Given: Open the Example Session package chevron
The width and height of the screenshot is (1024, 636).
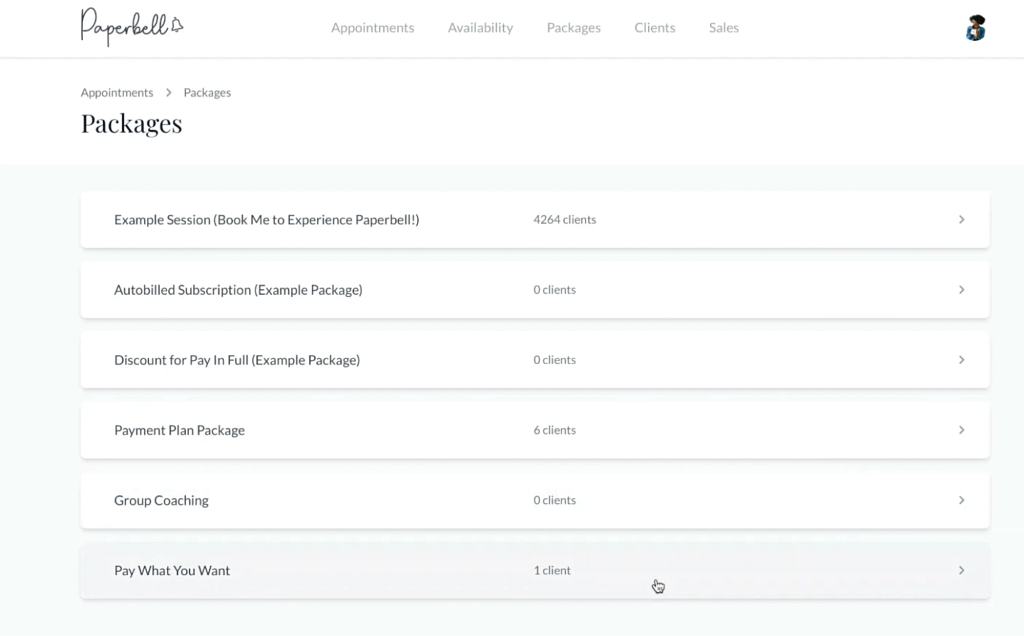Looking at the screenshot, I should pyautogui.click(x=961, y=219).
